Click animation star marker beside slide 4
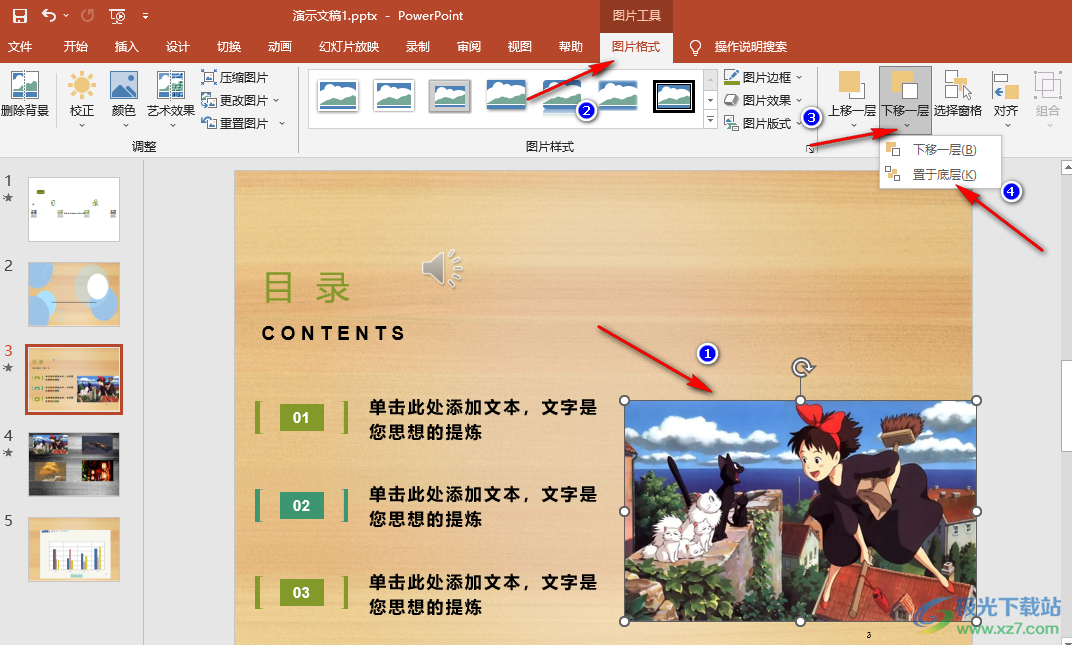The height and width of the screenshot is (645, 1072). tap(8, 452)
